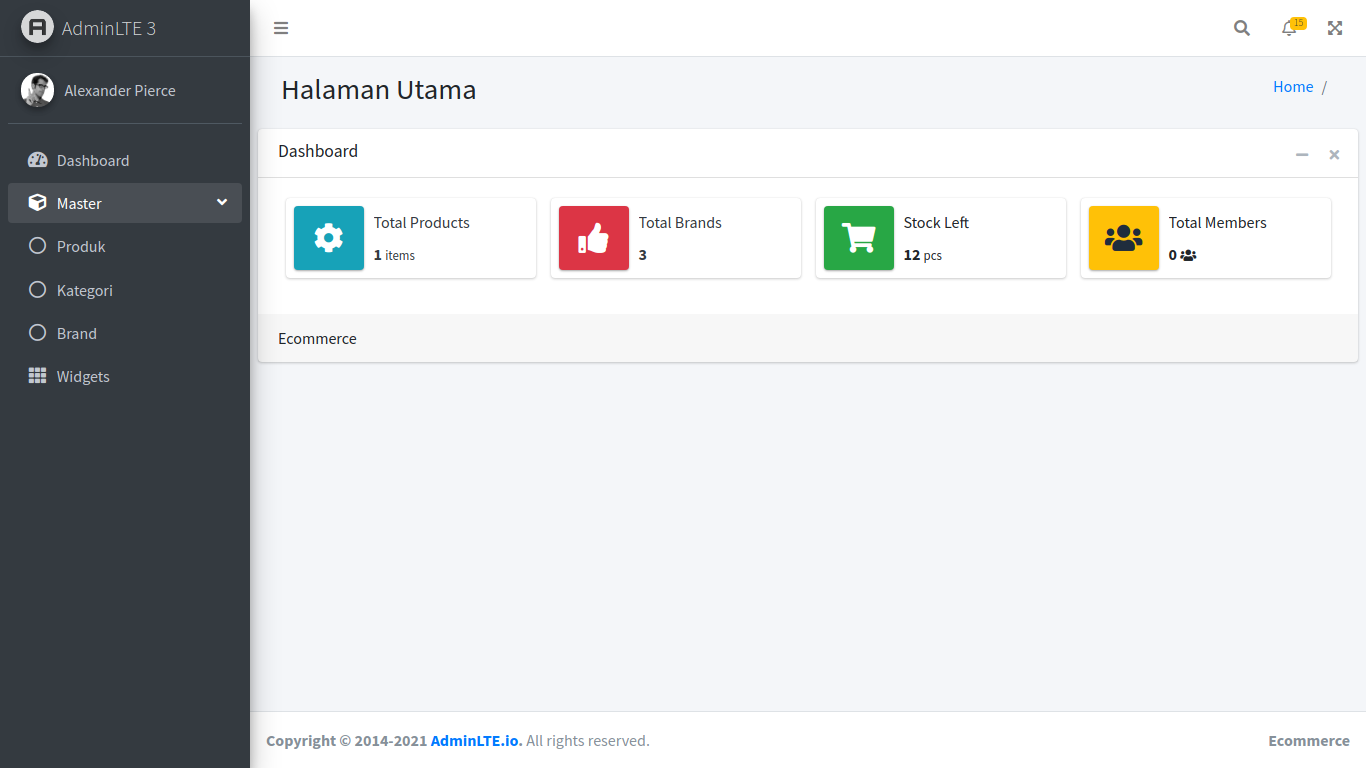
Task: Click the teal gear Total Products icon
Action: click(x=329, y=238)
